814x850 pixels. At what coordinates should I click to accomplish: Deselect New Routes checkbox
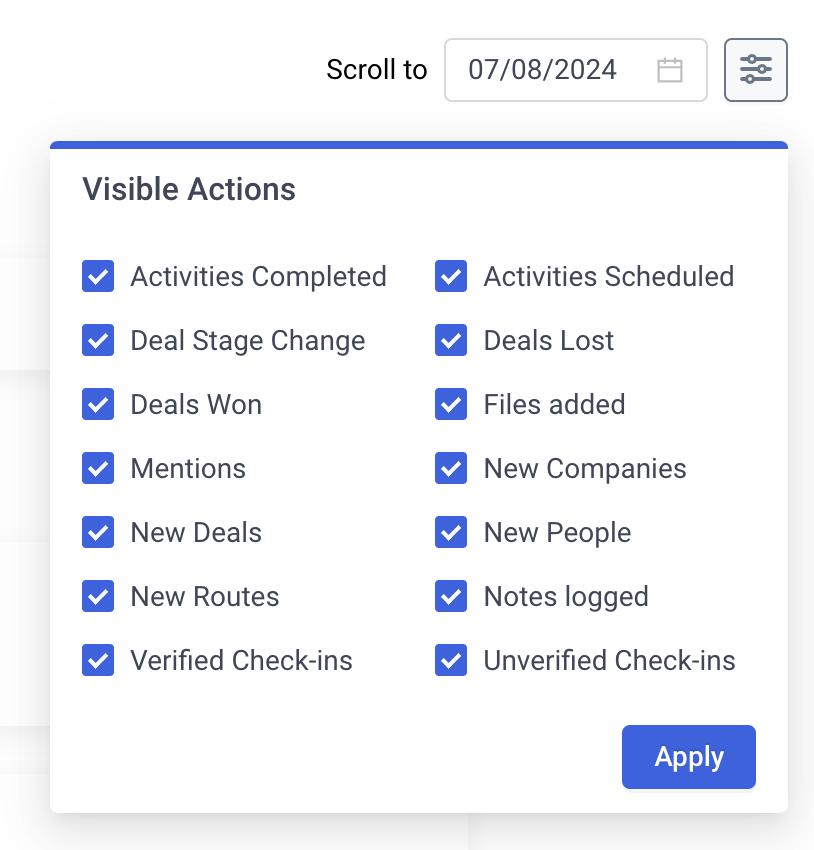click(98, 596)
